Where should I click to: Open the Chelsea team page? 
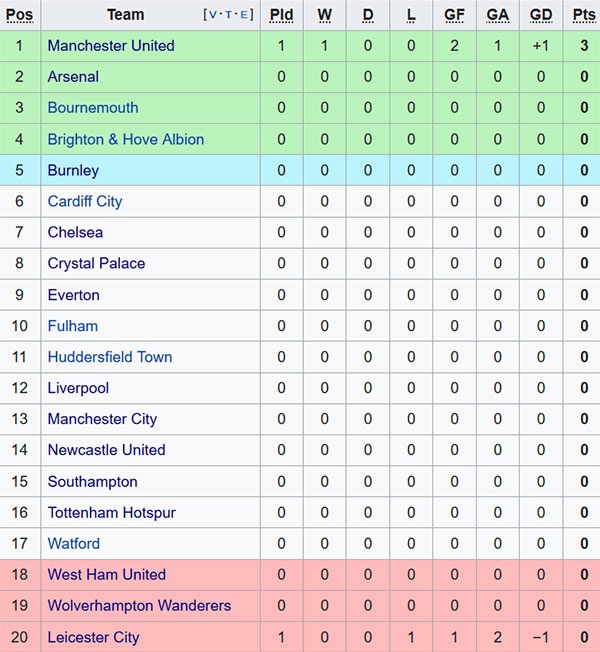(x=75, y=232)
